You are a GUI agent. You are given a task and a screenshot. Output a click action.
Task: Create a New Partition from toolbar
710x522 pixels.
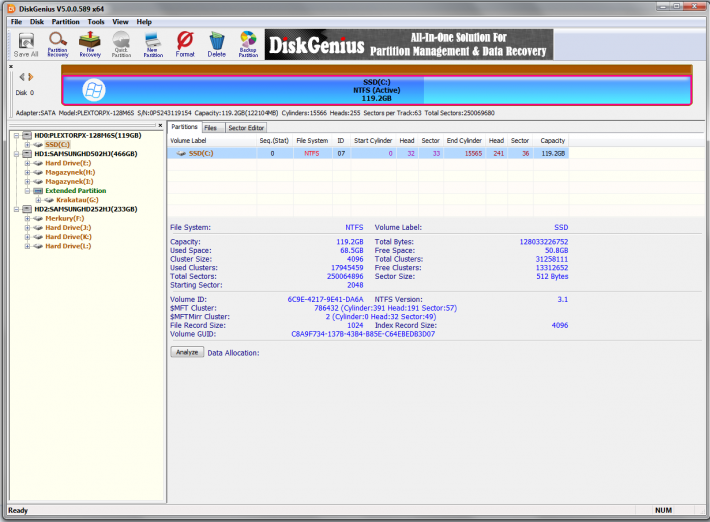pyautogui.click(x=153, y=45)
